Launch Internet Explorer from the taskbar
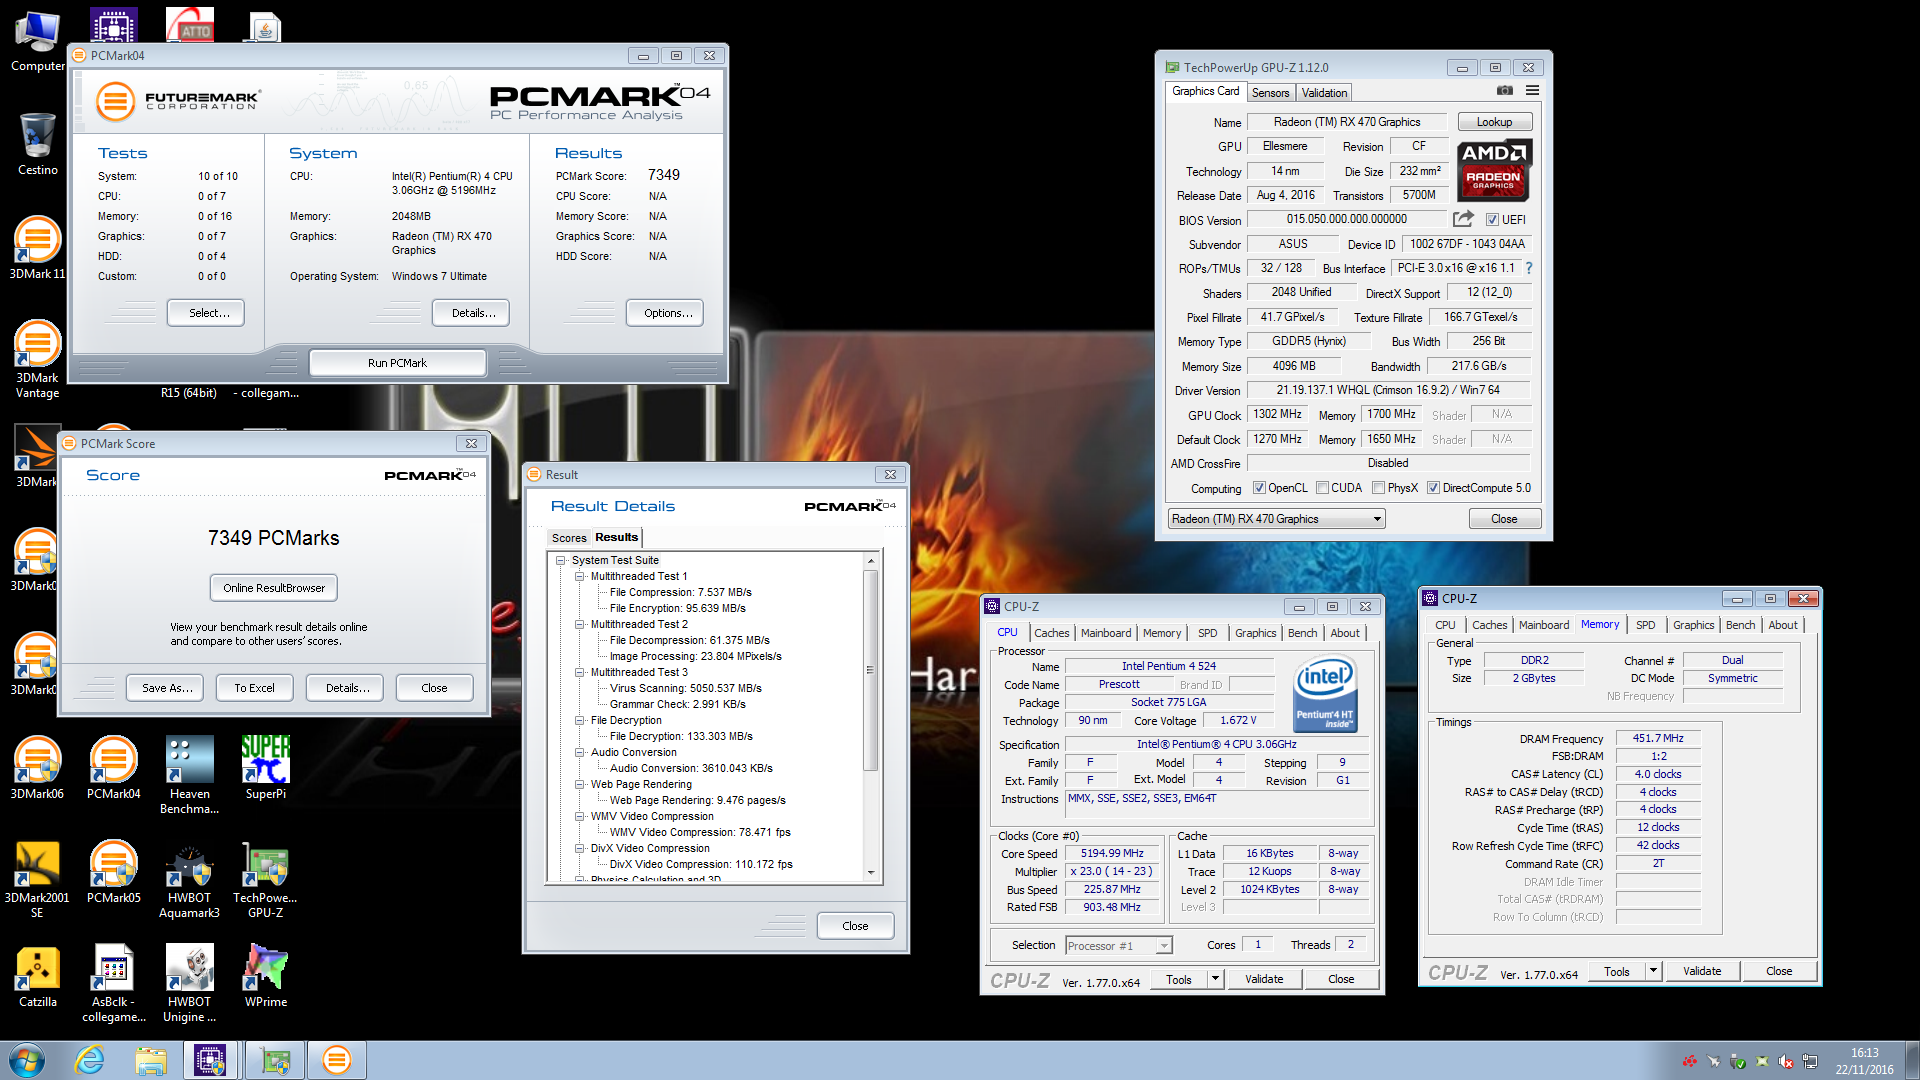 (x=90, y=1060)
